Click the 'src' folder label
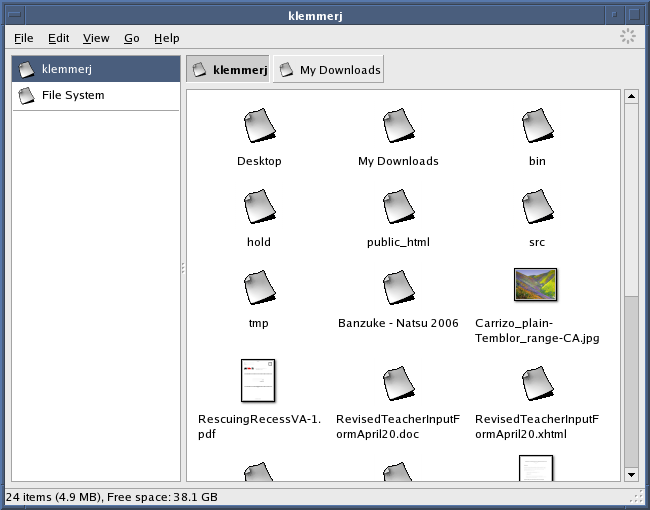The image size is (650, 510). pyautogui.click(x=537, y=242)
